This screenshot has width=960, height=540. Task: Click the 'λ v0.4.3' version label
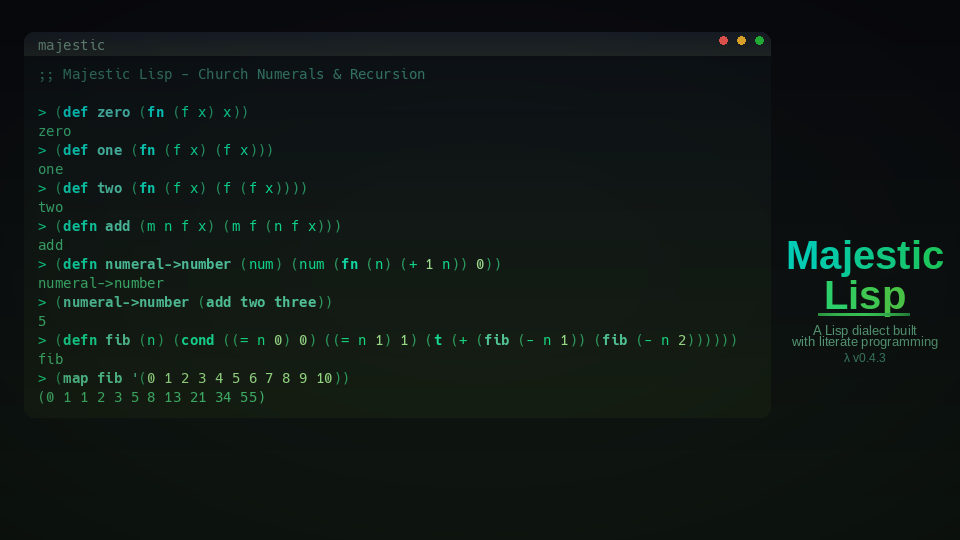pyautogui.click(x=864, y=358)
